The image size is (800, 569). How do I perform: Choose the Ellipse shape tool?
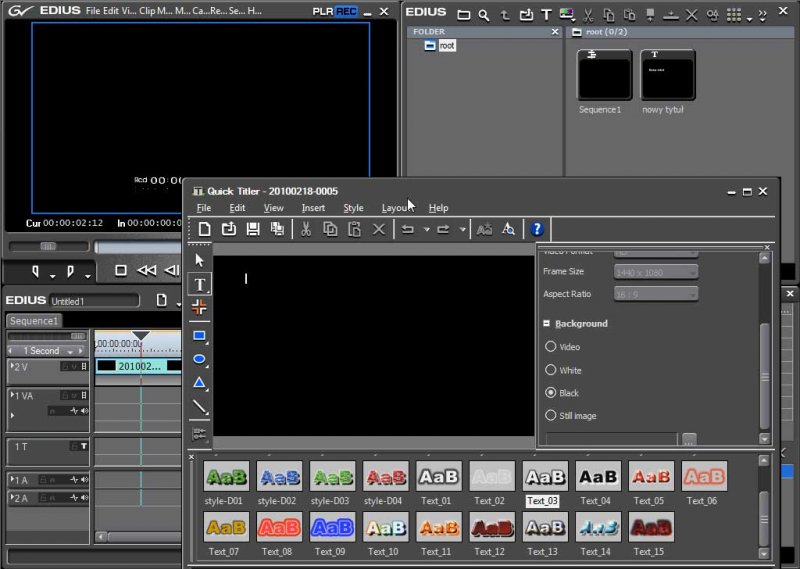200,359
